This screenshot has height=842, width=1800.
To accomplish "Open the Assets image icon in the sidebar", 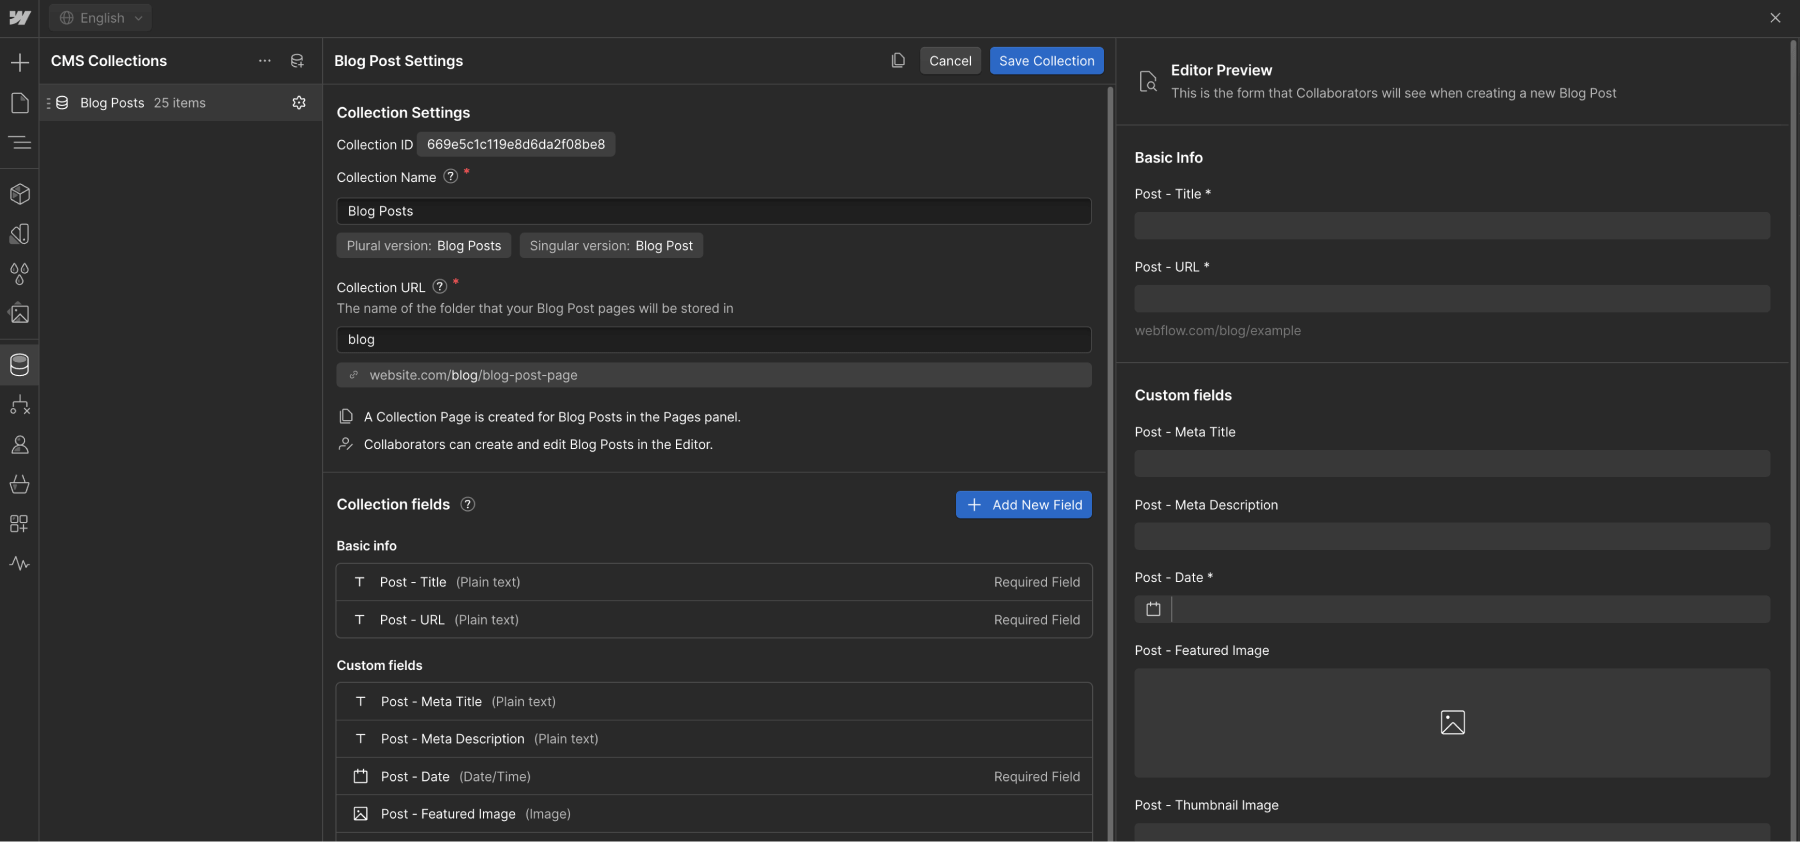I will (x=19, y=314).
